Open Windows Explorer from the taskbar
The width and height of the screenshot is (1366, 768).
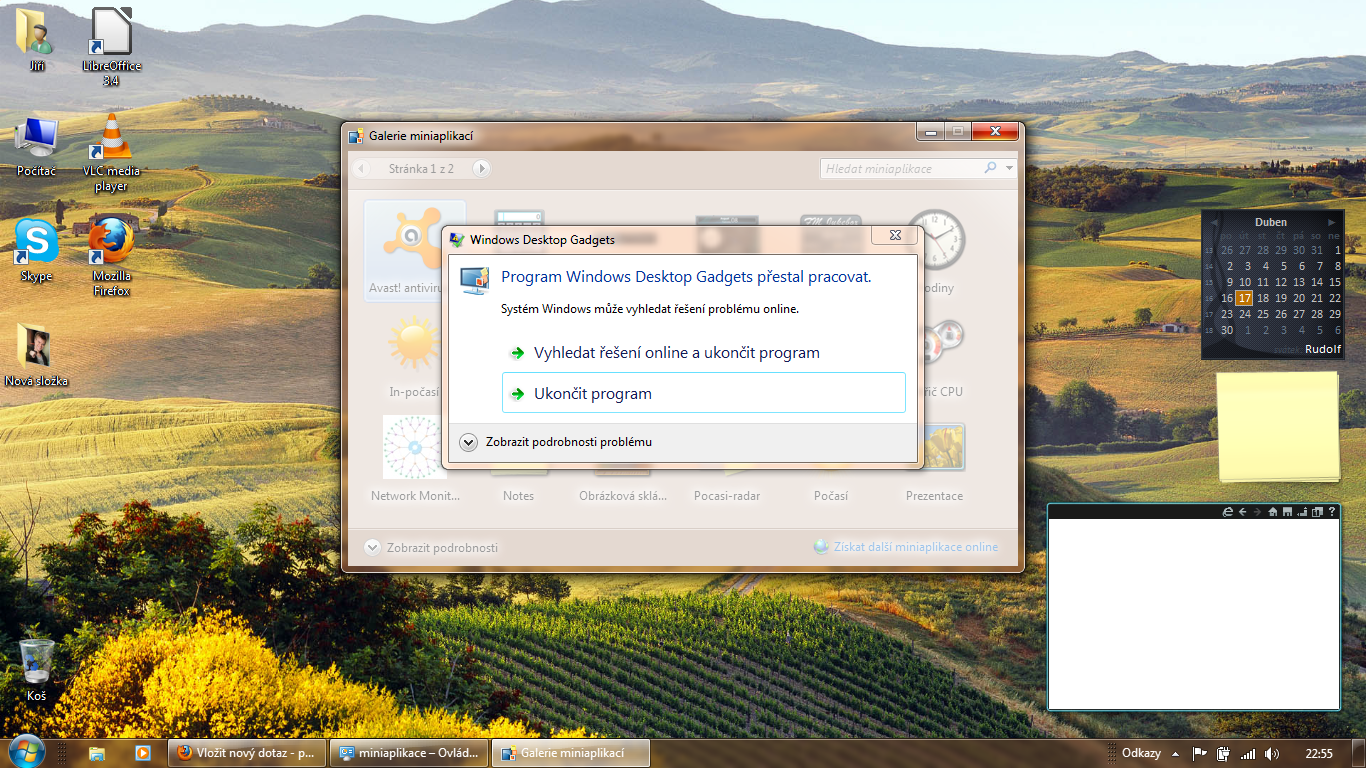click(97, 752)
